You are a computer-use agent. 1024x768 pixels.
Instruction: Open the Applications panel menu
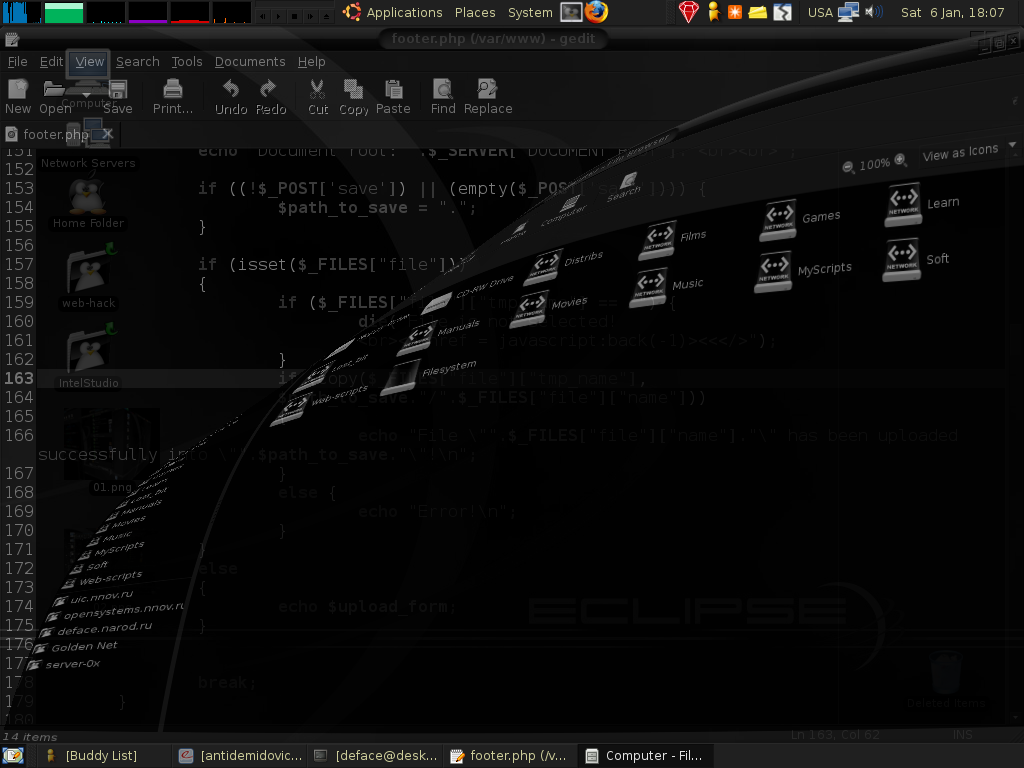tap(403, 12)
